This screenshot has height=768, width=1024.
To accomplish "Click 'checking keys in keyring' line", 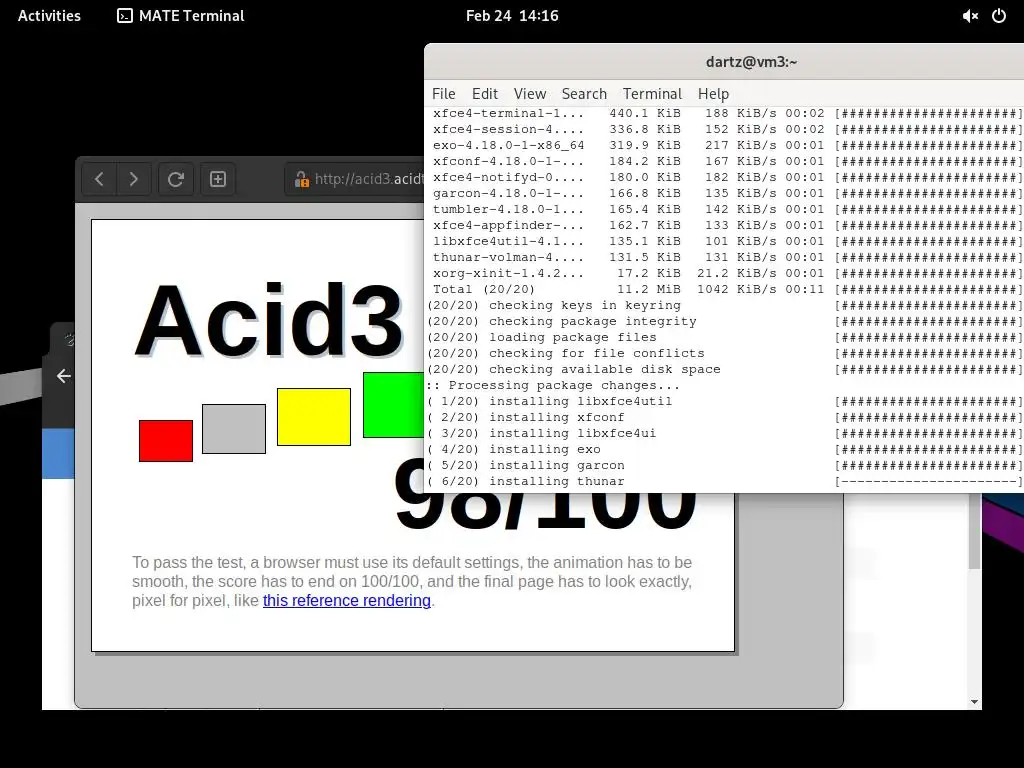I will click(x=724, y=306).
